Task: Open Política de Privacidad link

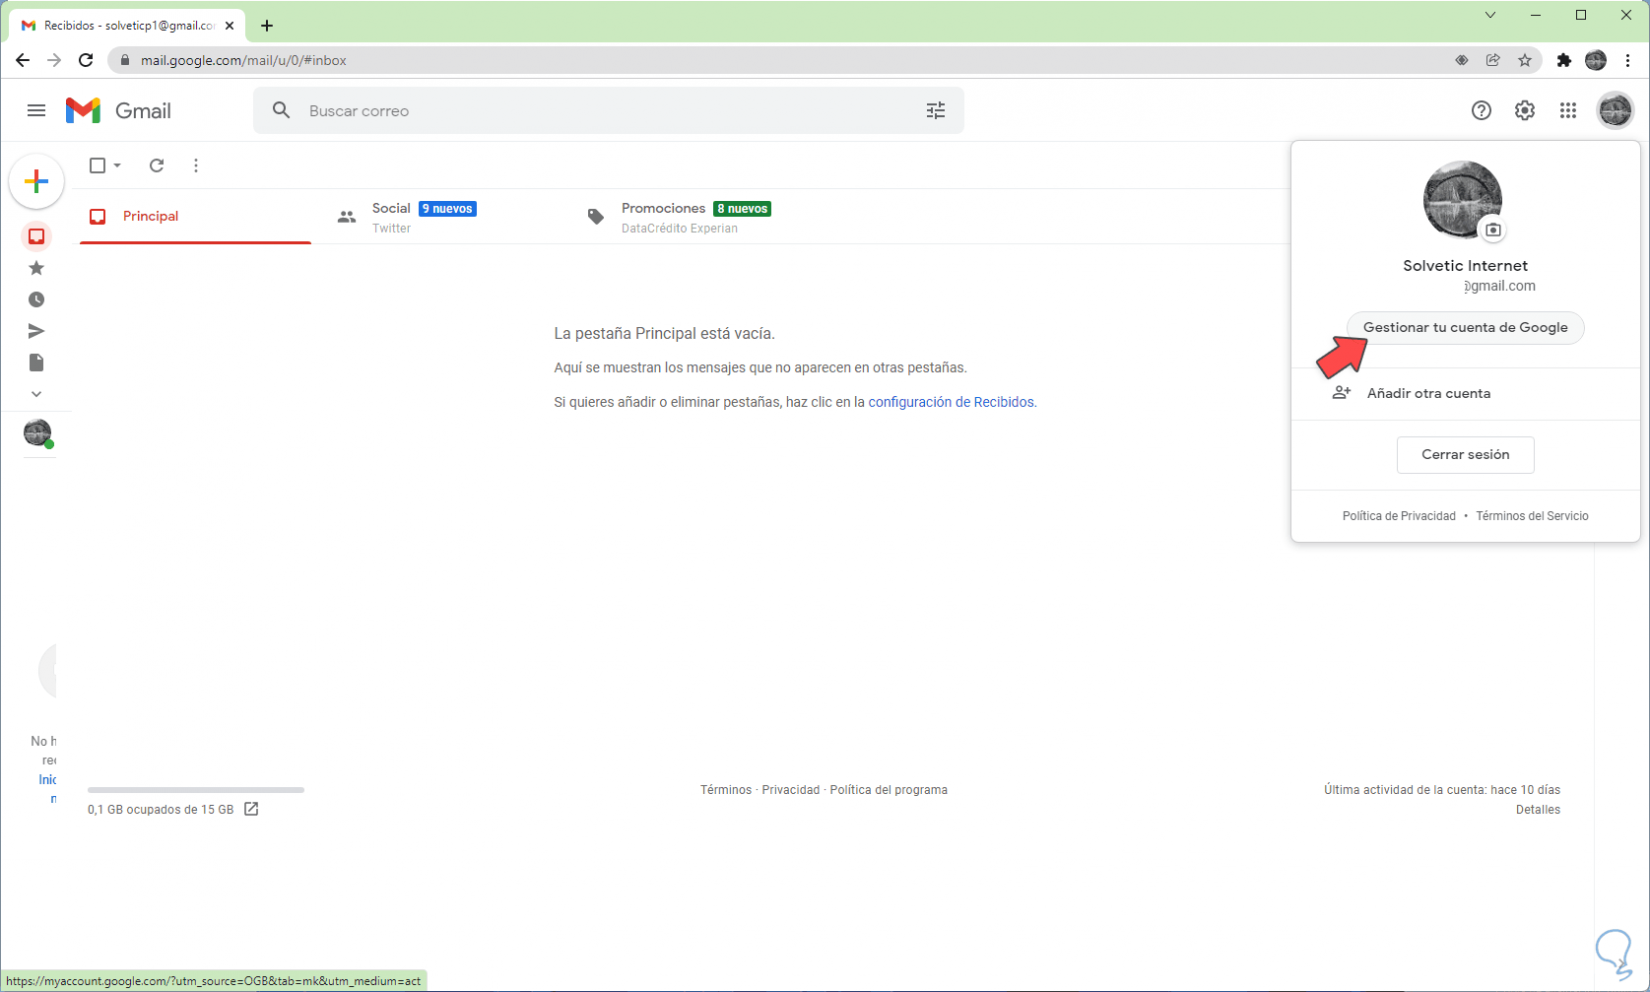Action: click(x=1398, y=516)
